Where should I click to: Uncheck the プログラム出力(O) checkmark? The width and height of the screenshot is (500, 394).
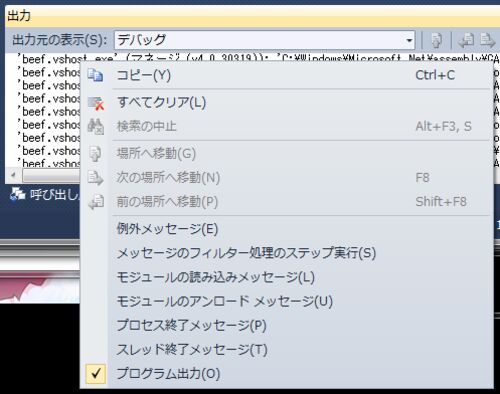click(x=96, y=374)
